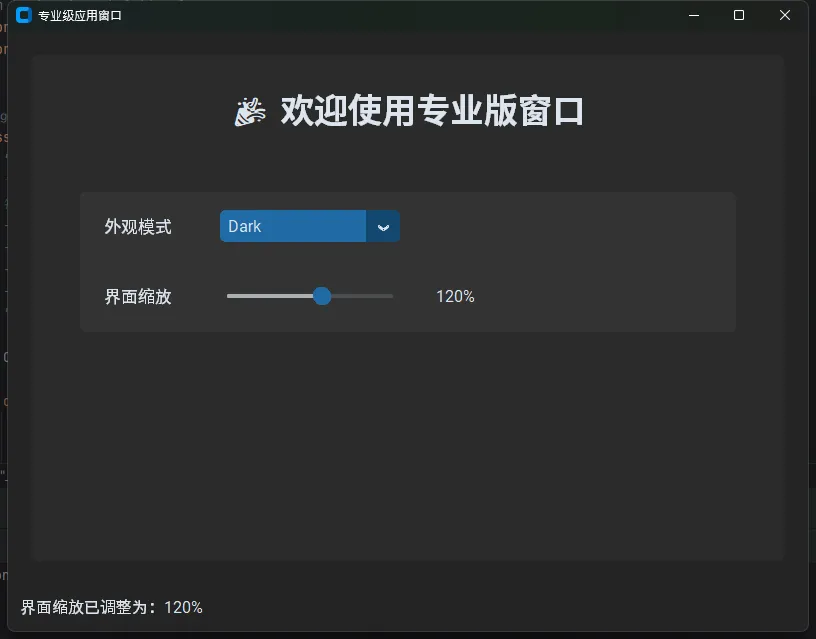This screenshot has width=816, height=639.
Task: Click the blank middle of the title bar
Action: 400,15
